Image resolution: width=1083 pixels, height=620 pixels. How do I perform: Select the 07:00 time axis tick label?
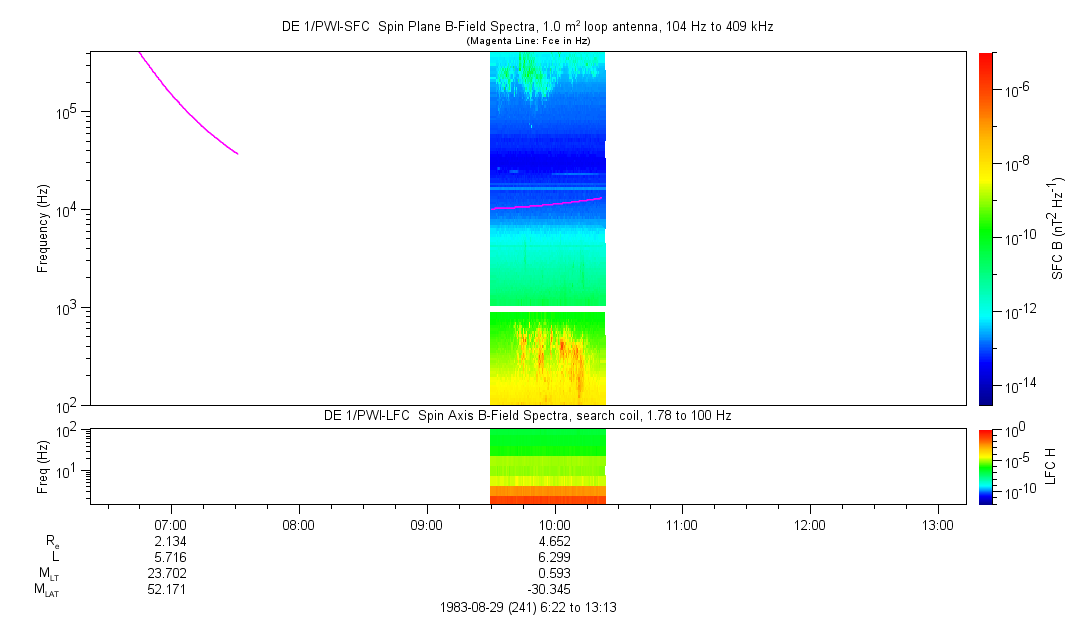coord(171,524)
